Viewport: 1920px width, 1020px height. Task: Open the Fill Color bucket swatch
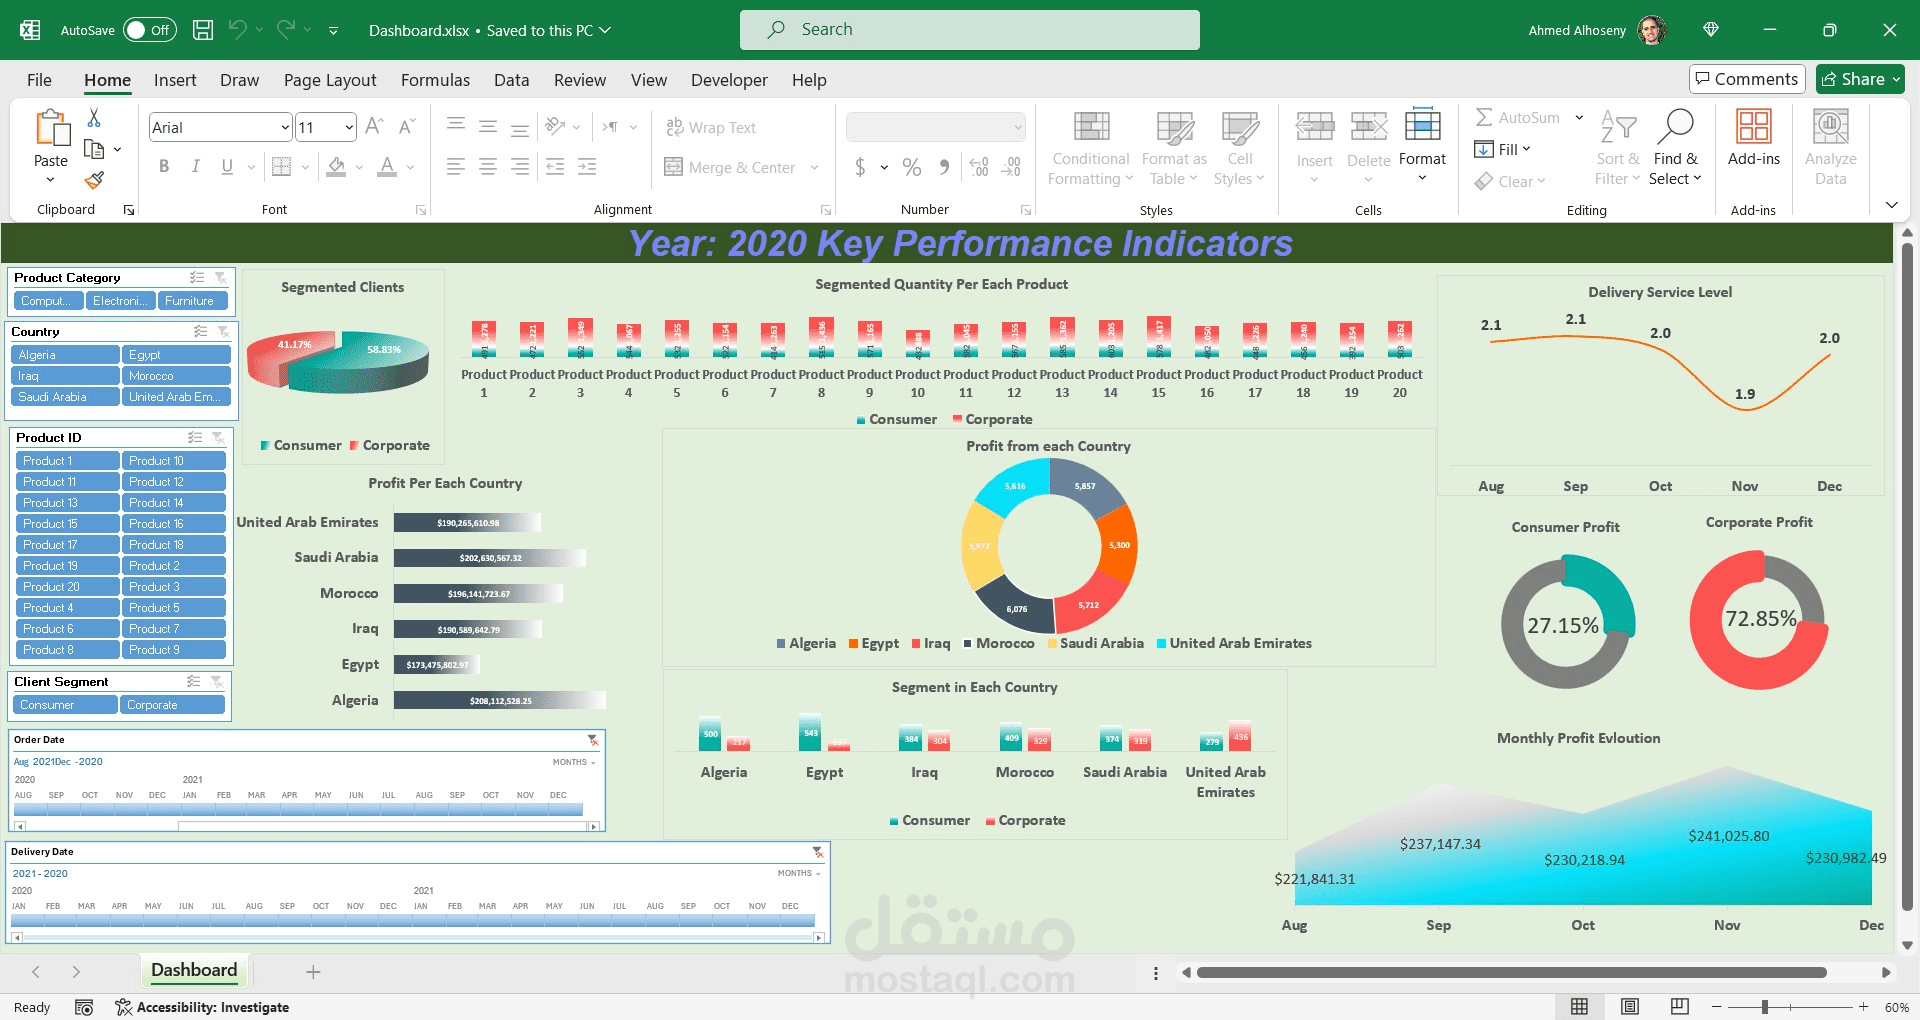(337, 167)
